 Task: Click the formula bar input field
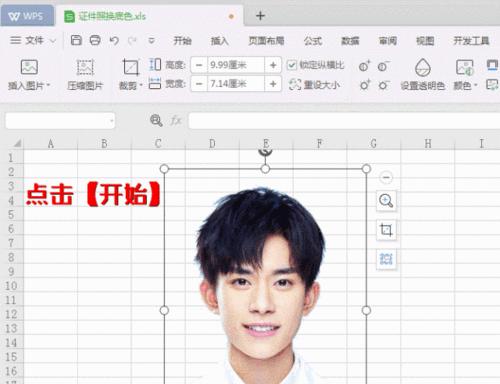(x=344, y=120)
